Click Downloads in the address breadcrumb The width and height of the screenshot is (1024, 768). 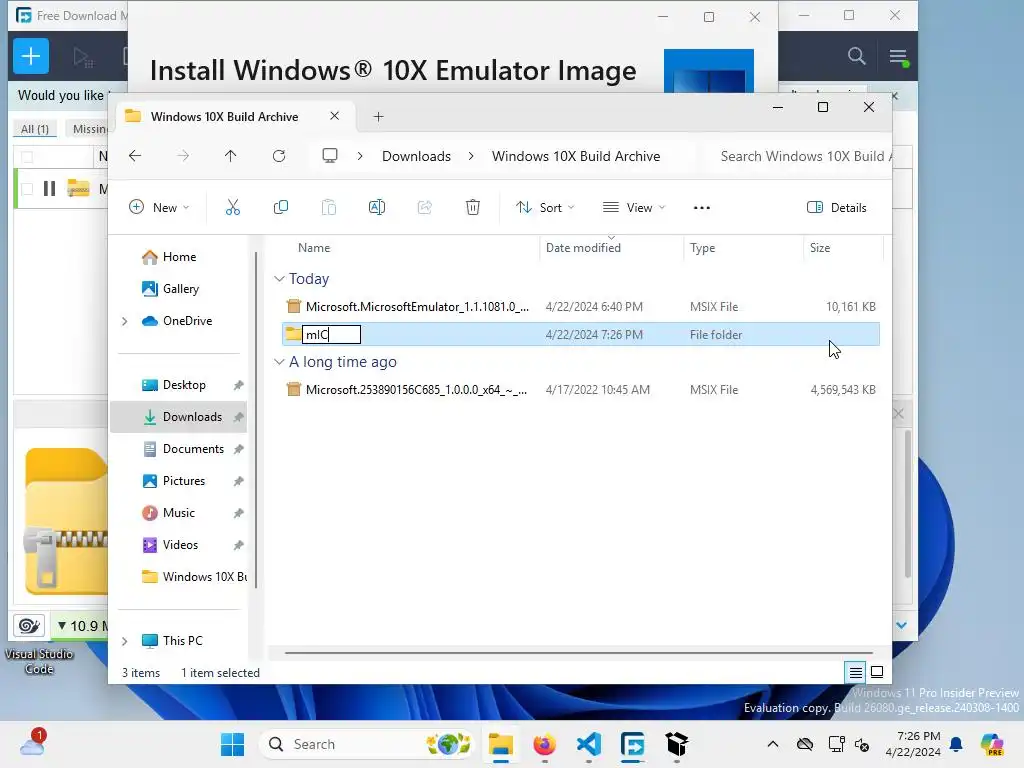(416, 156)
